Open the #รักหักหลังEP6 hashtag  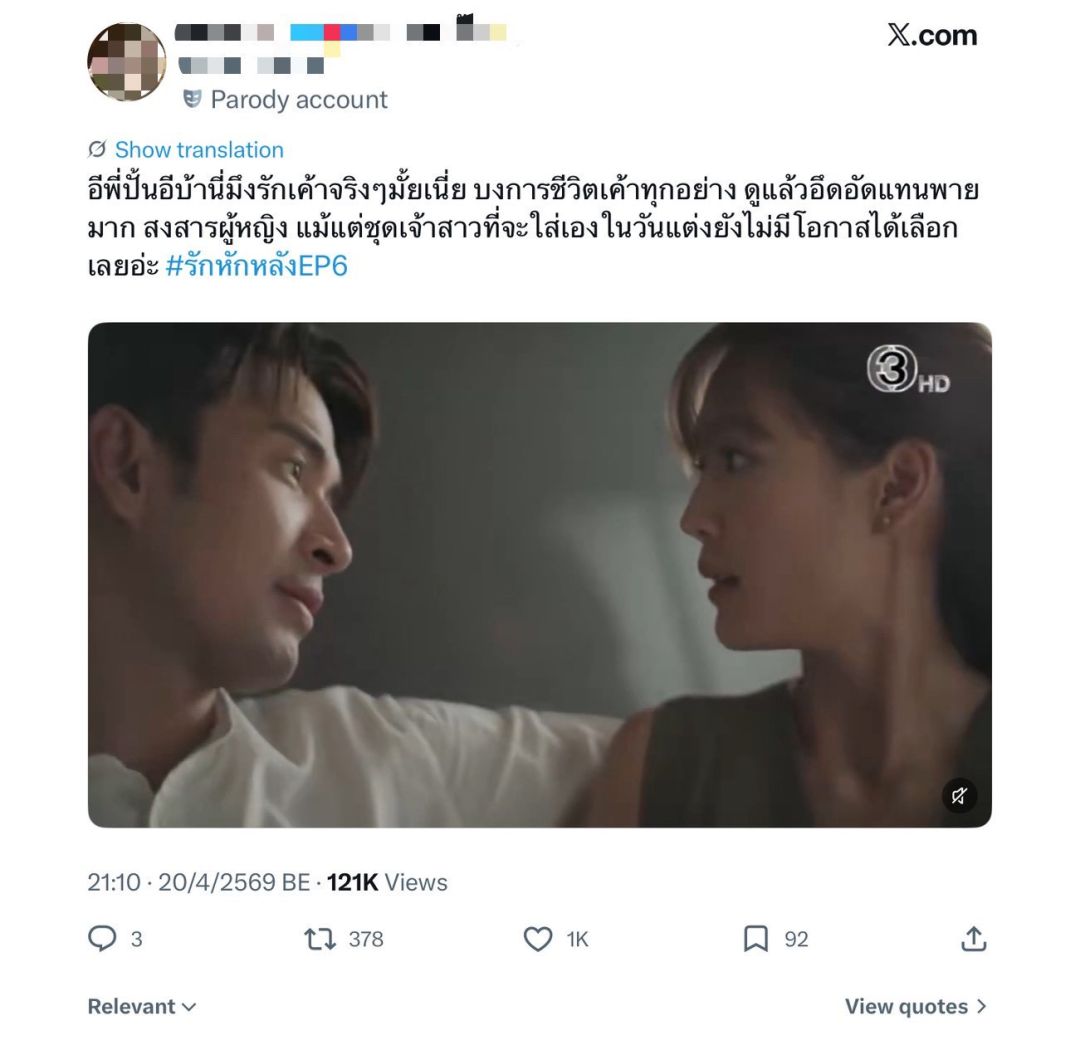(256, 265)
